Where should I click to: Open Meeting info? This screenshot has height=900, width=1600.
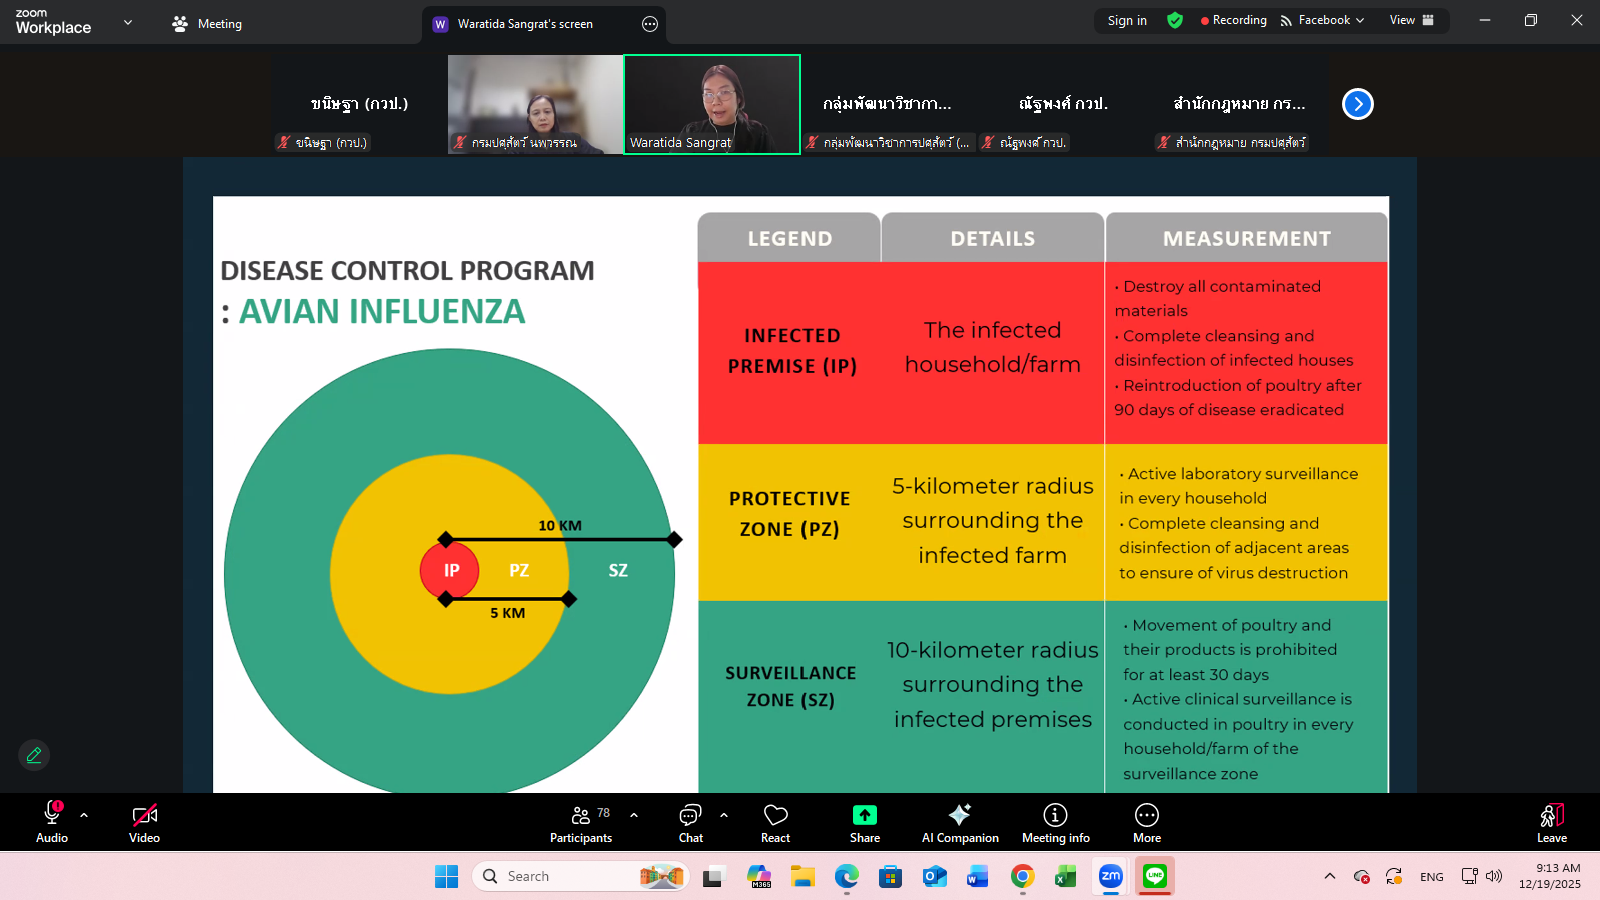point(1055,823)
